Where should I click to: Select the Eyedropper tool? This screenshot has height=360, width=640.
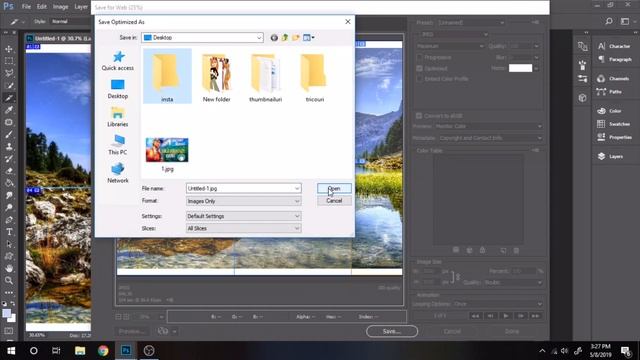click(9, 110)
